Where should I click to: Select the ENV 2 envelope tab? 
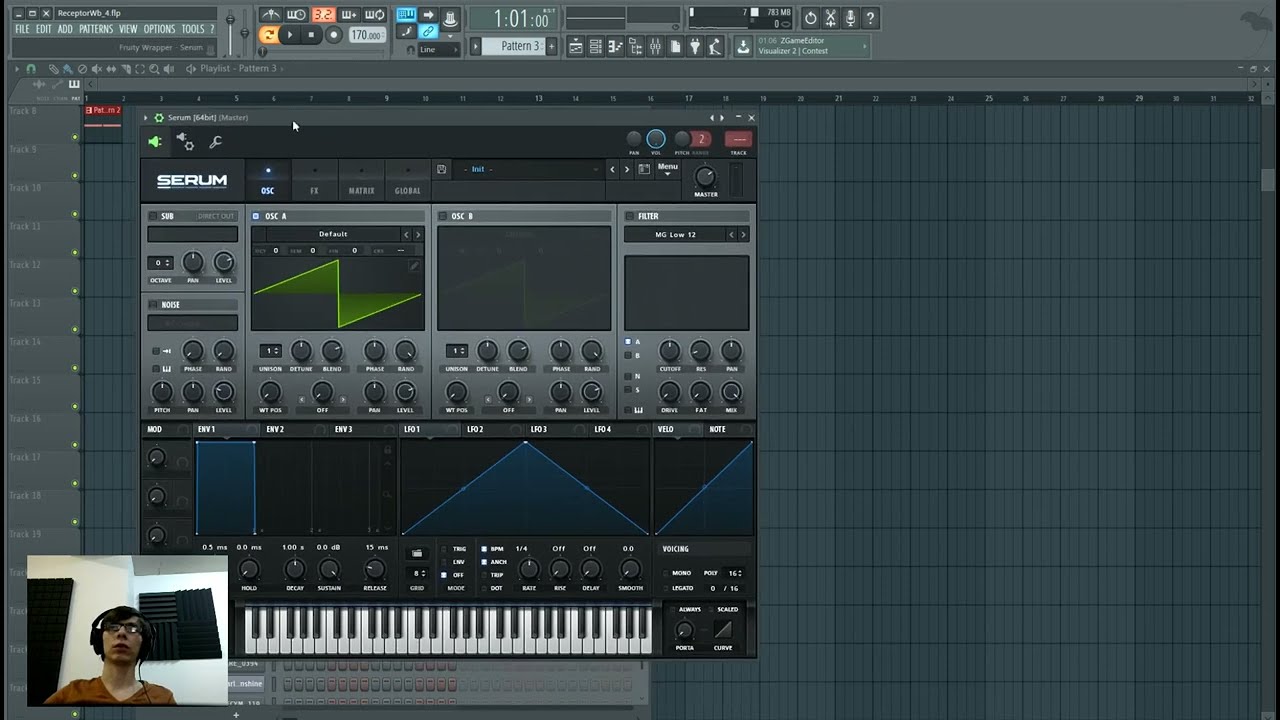pos(275,430)
